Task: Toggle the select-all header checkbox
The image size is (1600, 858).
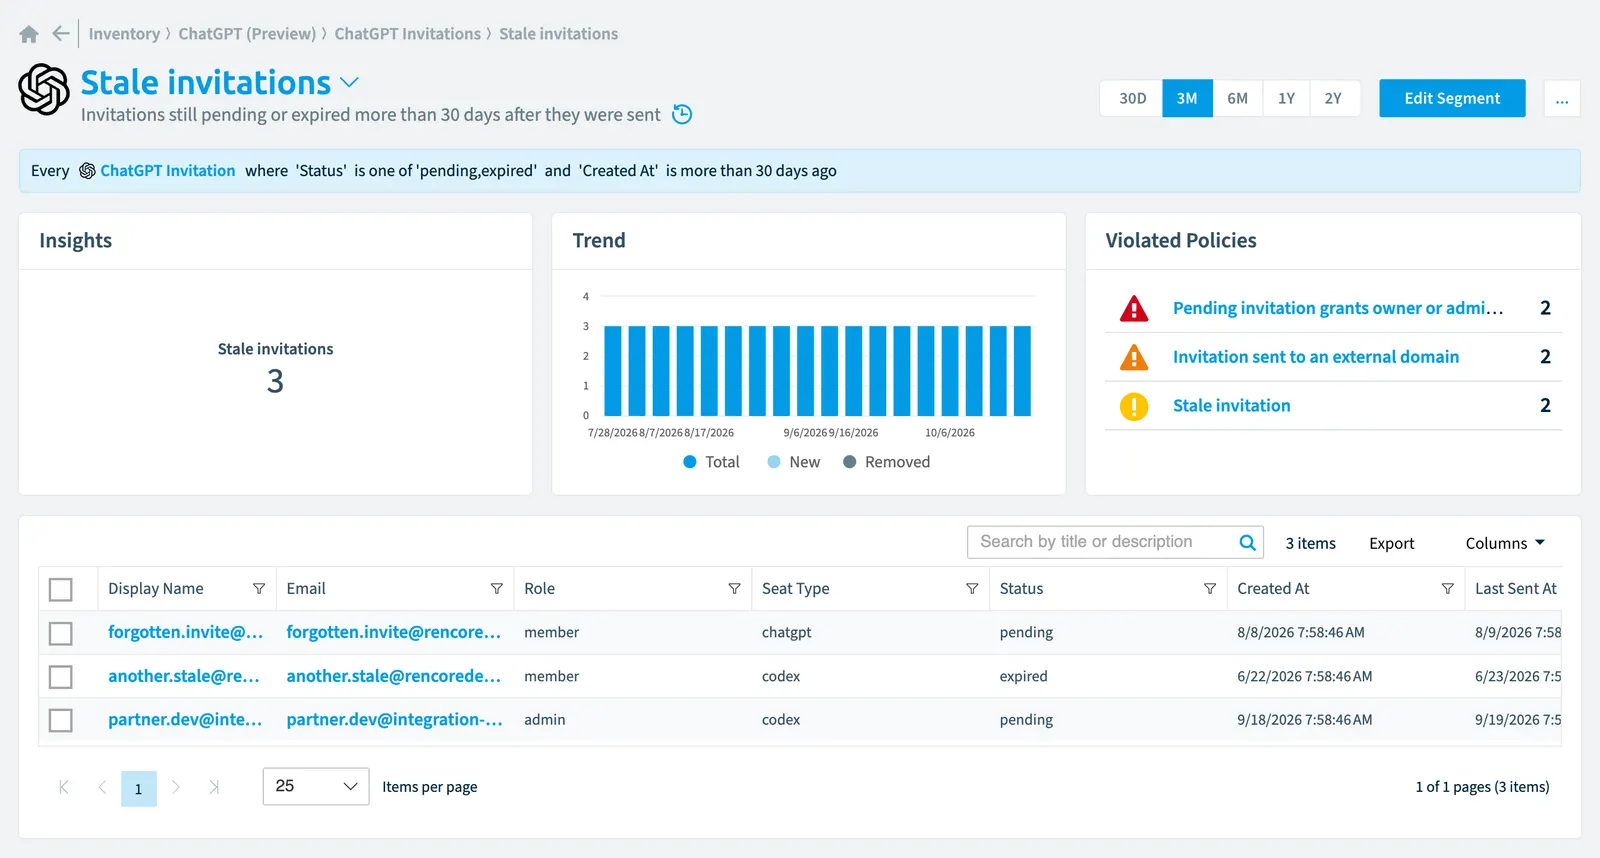Action: click(x=61, y=590)
